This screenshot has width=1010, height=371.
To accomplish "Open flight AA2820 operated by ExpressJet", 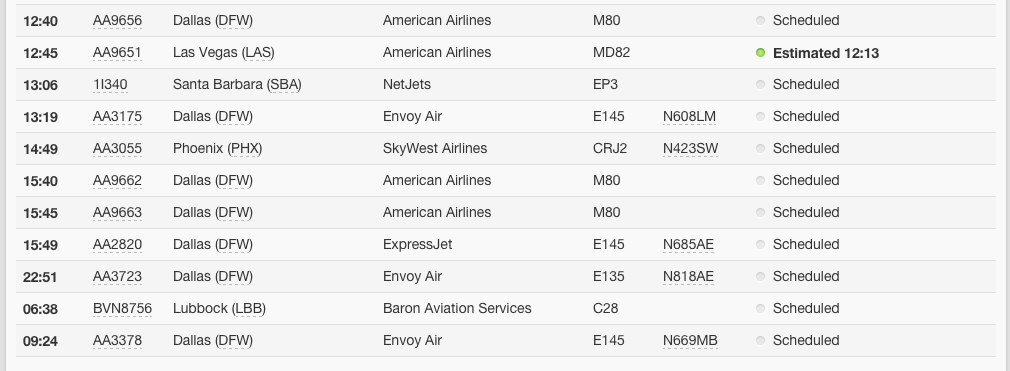I will click(x=117, y=245).
